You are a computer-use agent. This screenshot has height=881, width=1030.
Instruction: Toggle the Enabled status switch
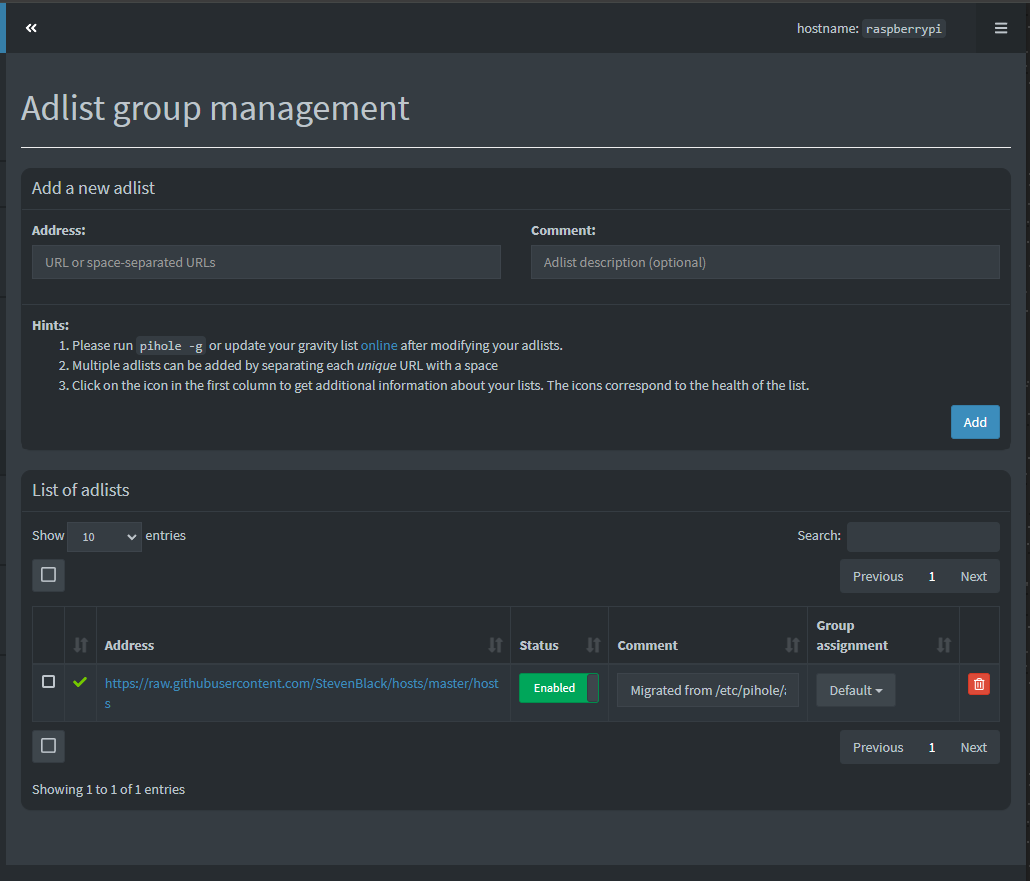(558, 688)
